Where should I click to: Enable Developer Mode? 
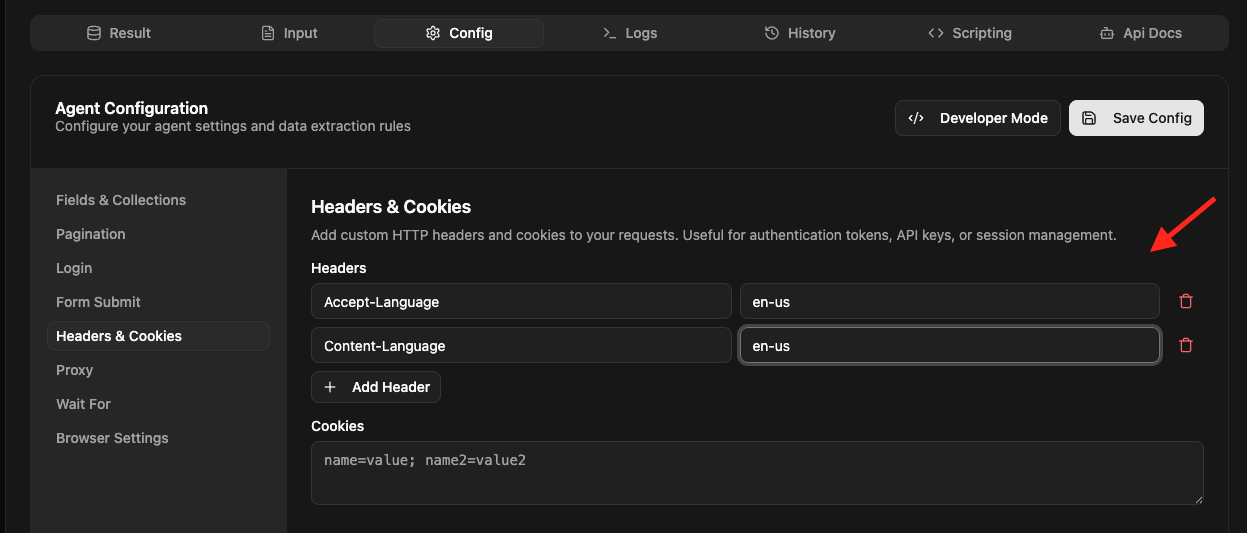[977, 118]
